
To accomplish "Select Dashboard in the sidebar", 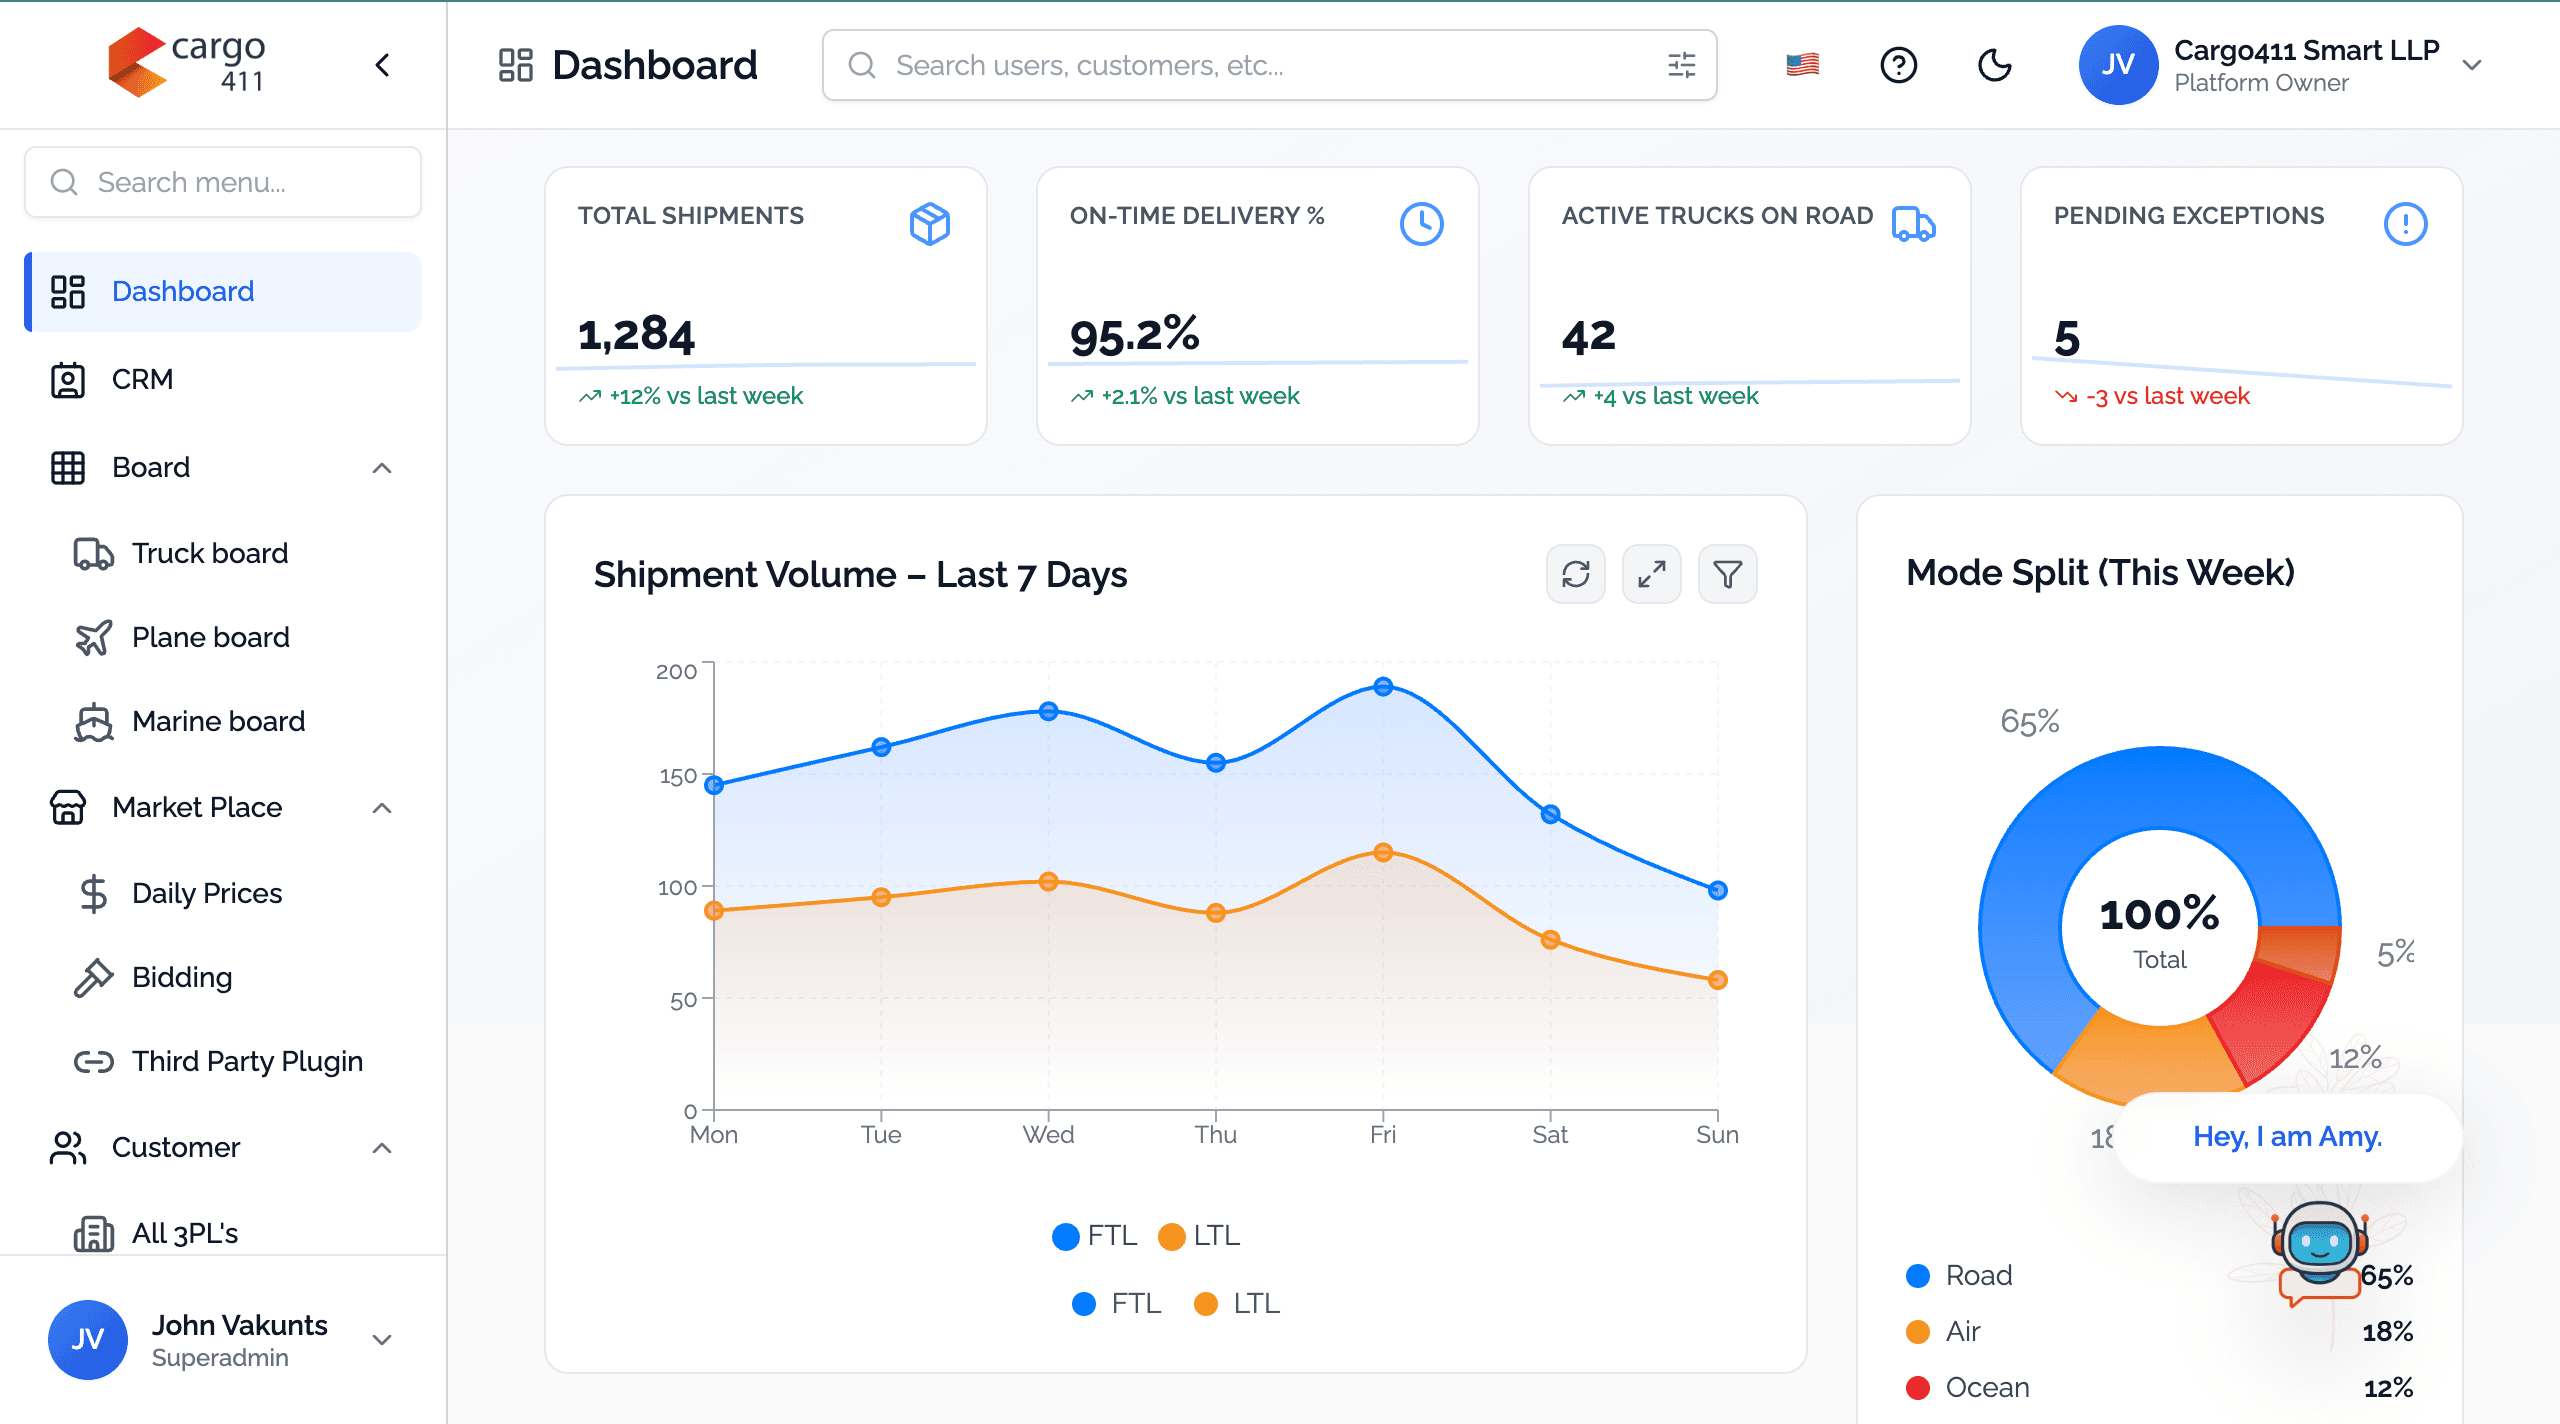I will click(183, 291).
